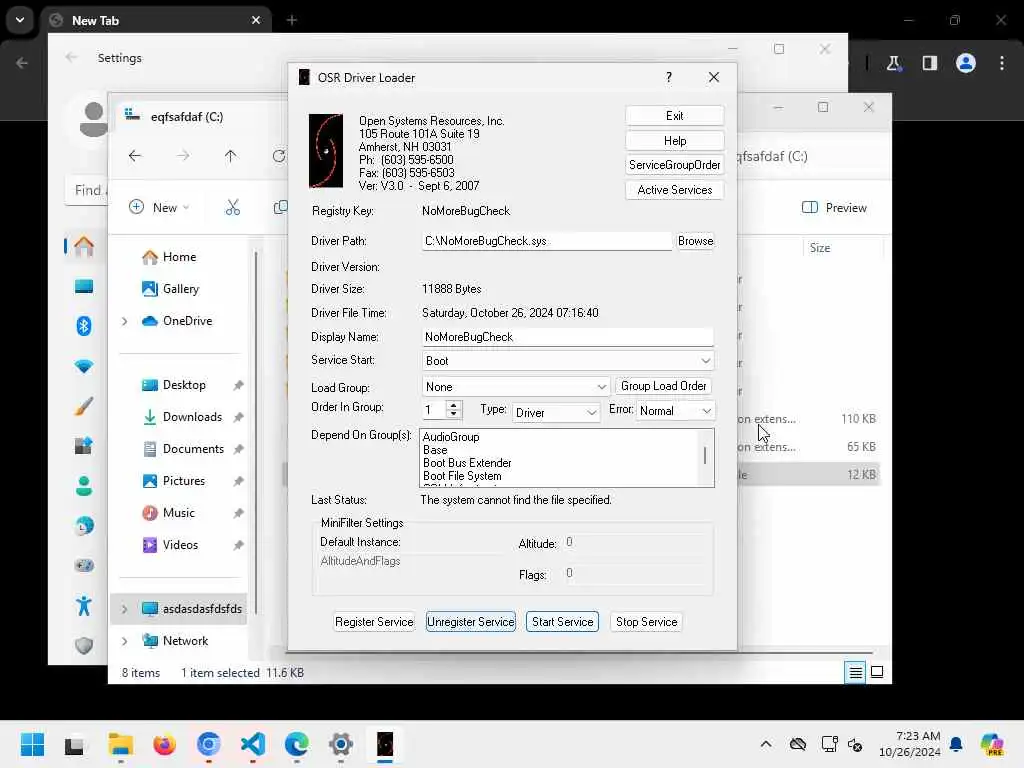Expand the Network tree node
Viewport: 1024px width, 768px height.
tap(125, 641)
